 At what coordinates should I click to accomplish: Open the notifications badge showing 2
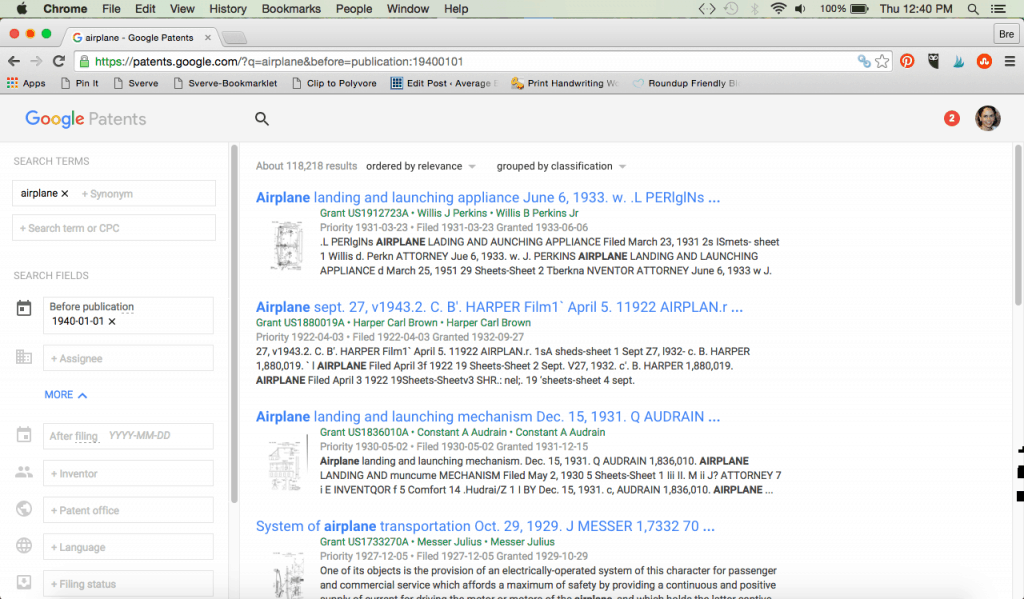pos(952,118)
